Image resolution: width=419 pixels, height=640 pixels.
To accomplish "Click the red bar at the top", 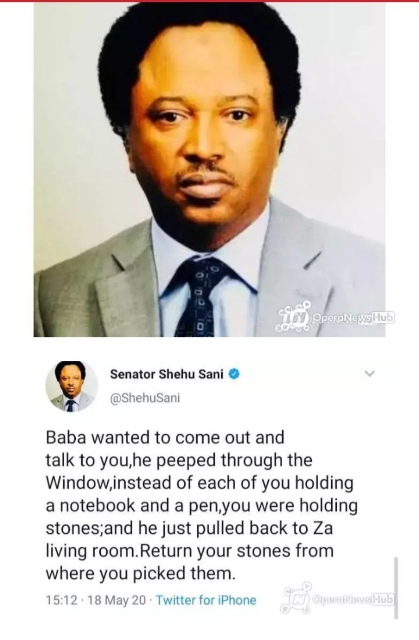I will pos(209,1).
